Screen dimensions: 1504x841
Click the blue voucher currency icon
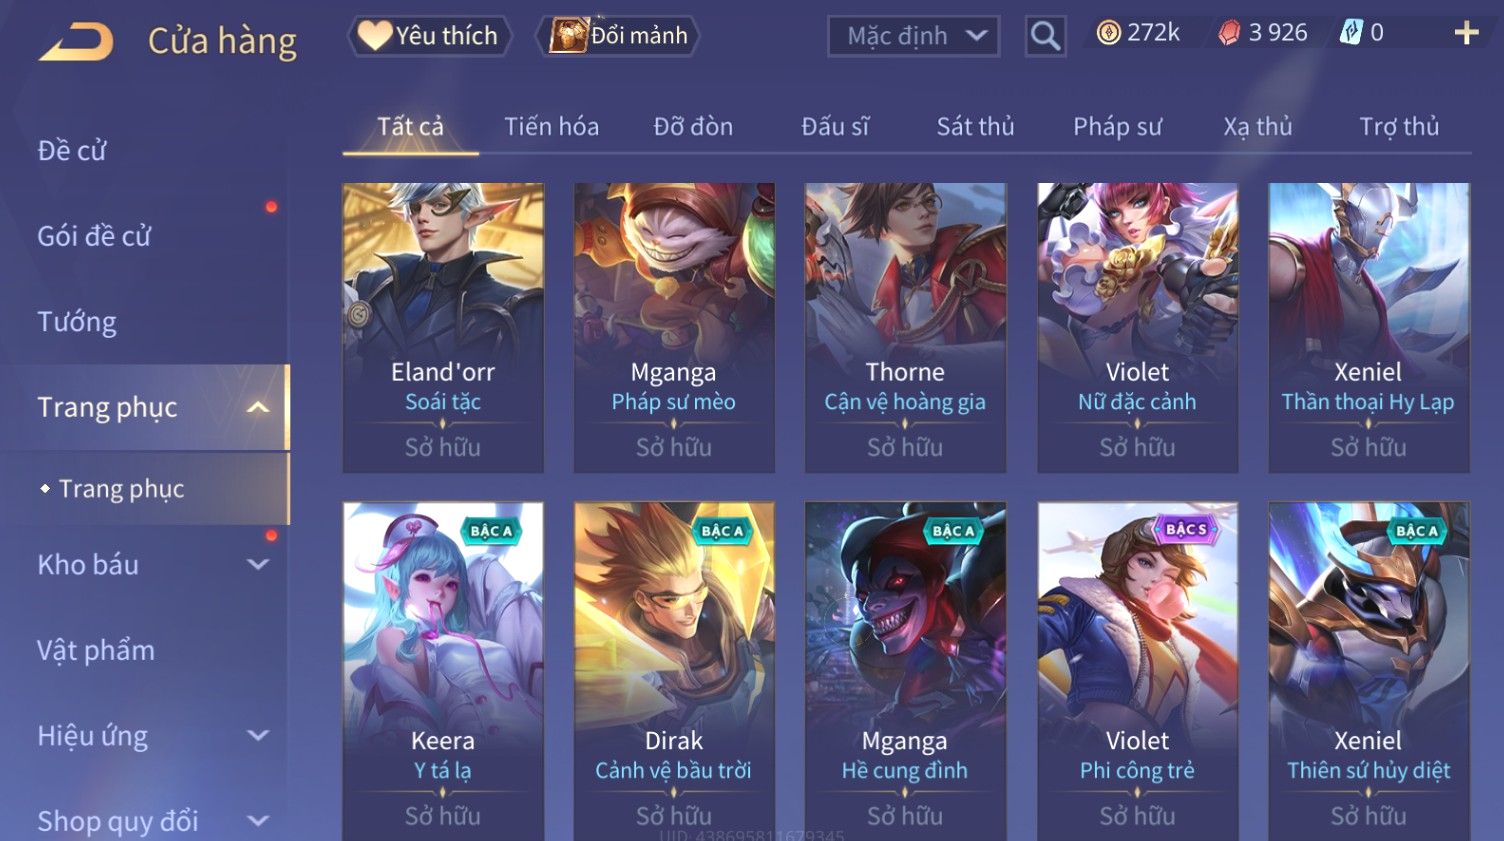point(1351,33)
